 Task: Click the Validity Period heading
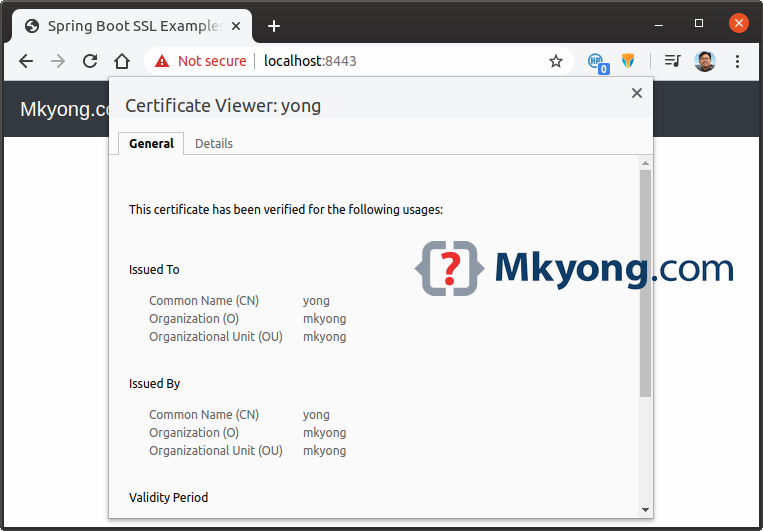[x=168, y=497]
